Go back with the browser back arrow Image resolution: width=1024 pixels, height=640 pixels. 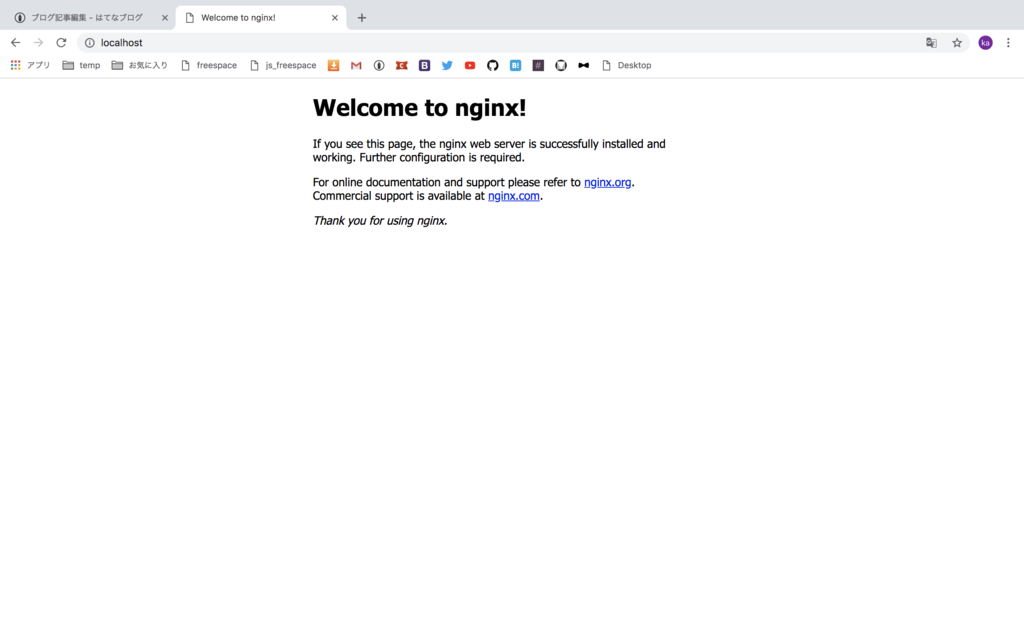pyautogui.click(x=16, y=42)
